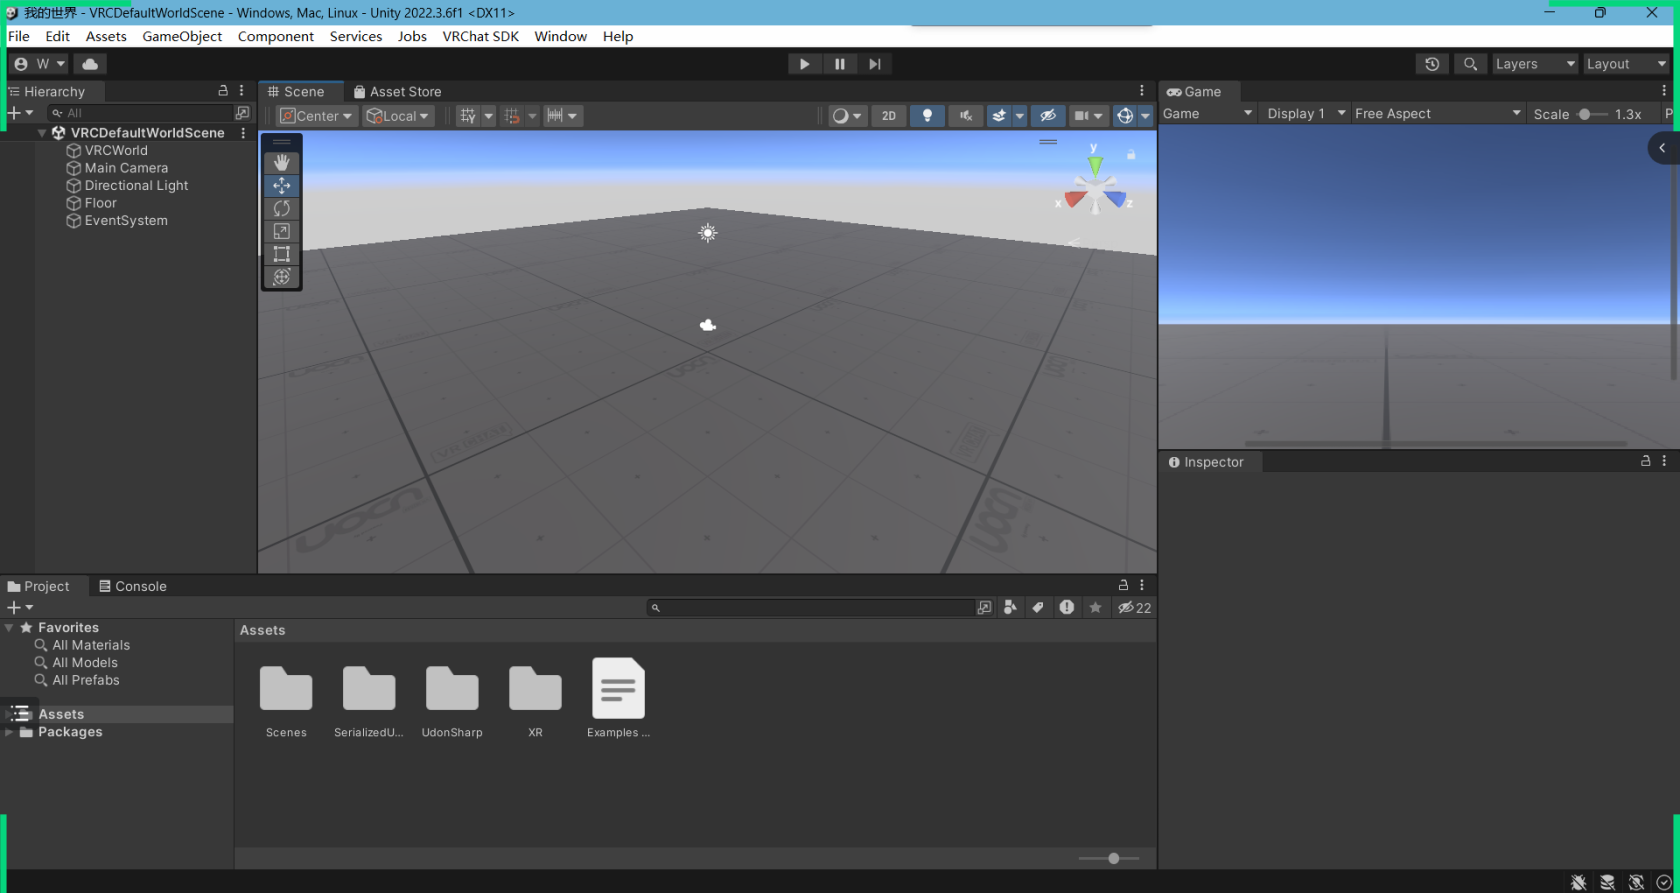Screen dimensions: 1680x893
Task: Open the Display 1 dropdown
Action: pyautogui.click(x=1305, y=113)
